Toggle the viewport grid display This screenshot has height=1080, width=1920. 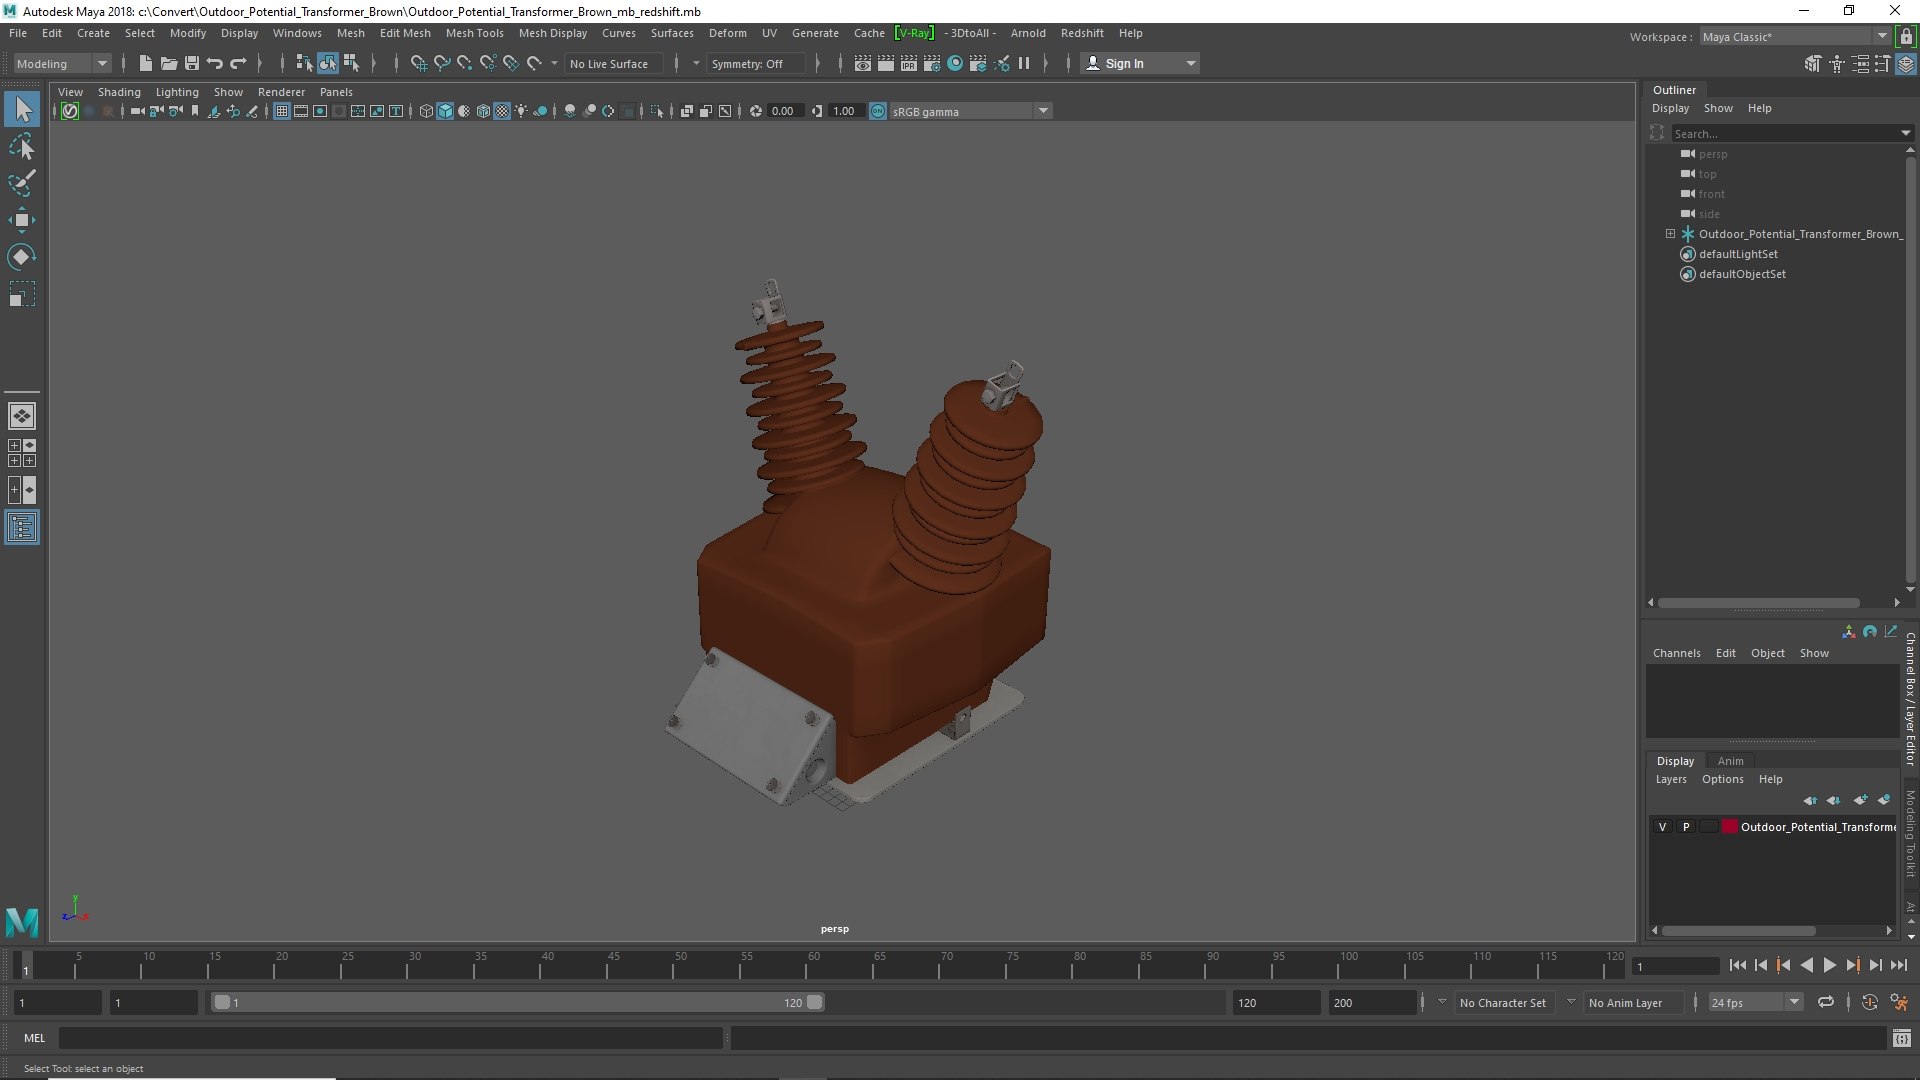click(x=282, y=111)
